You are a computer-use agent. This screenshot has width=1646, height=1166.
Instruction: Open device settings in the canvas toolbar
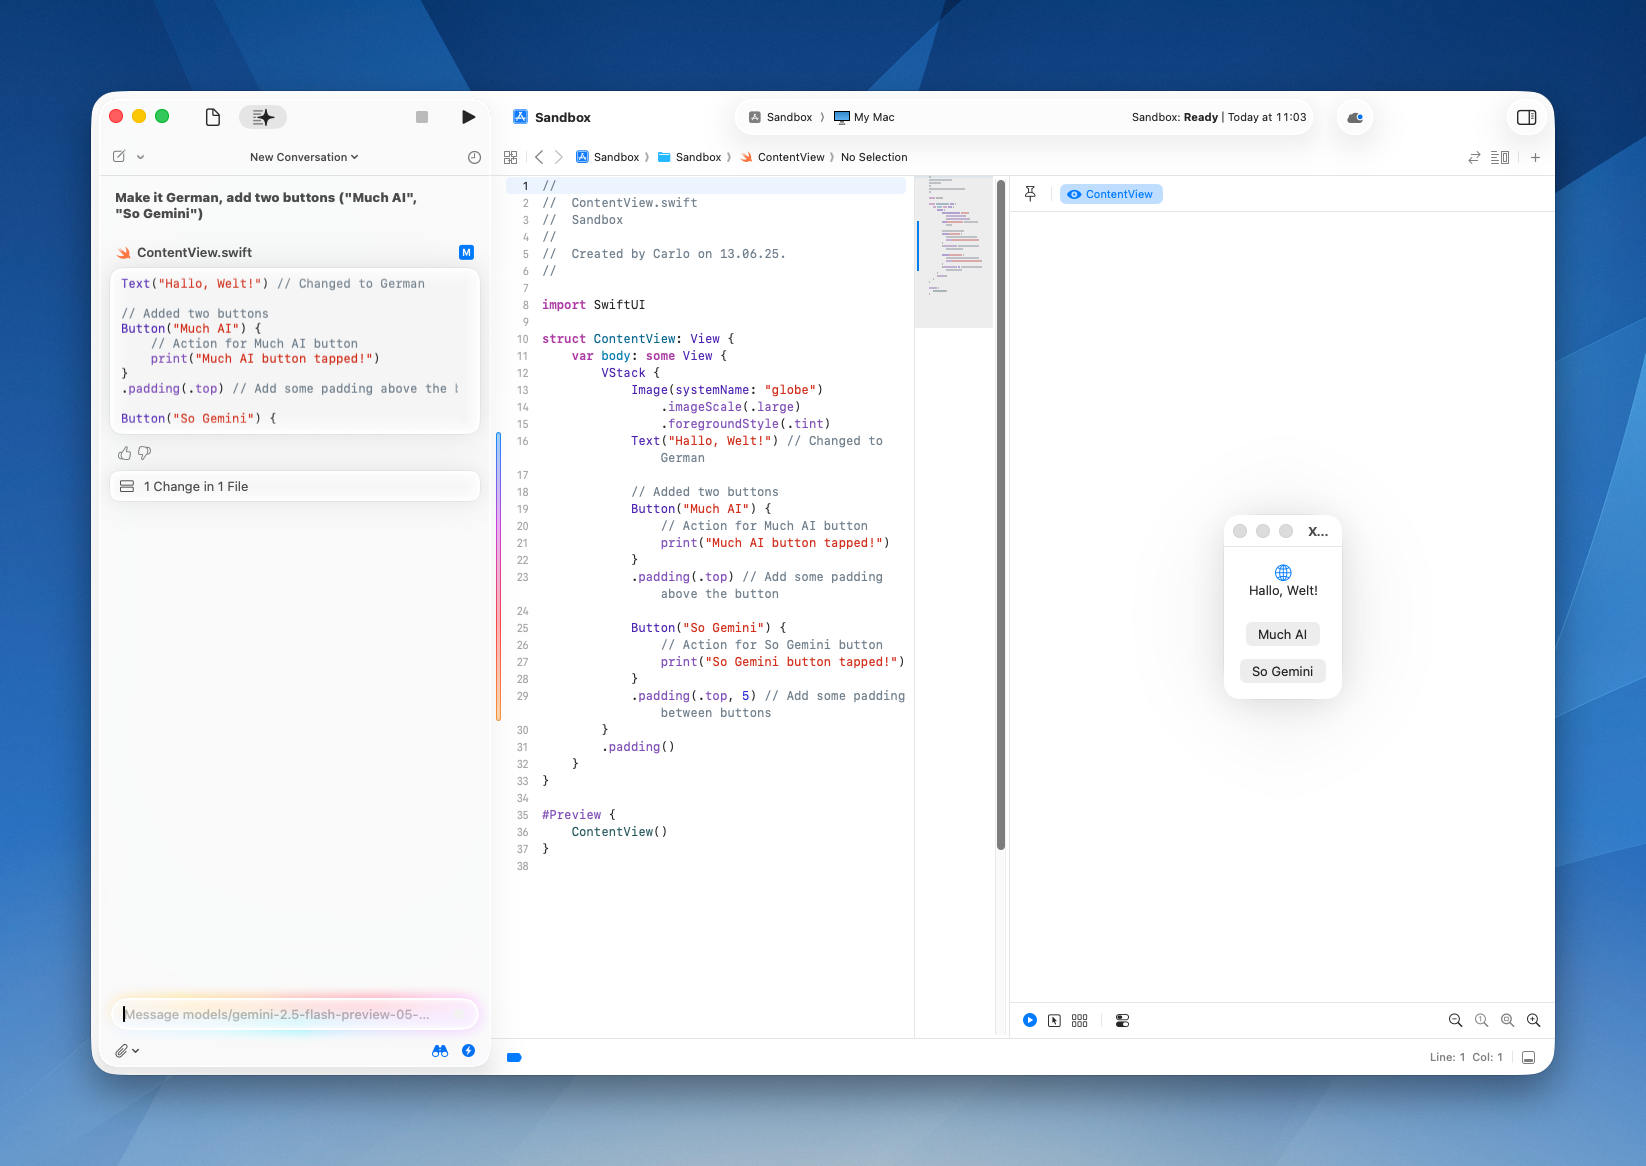1122,1020
